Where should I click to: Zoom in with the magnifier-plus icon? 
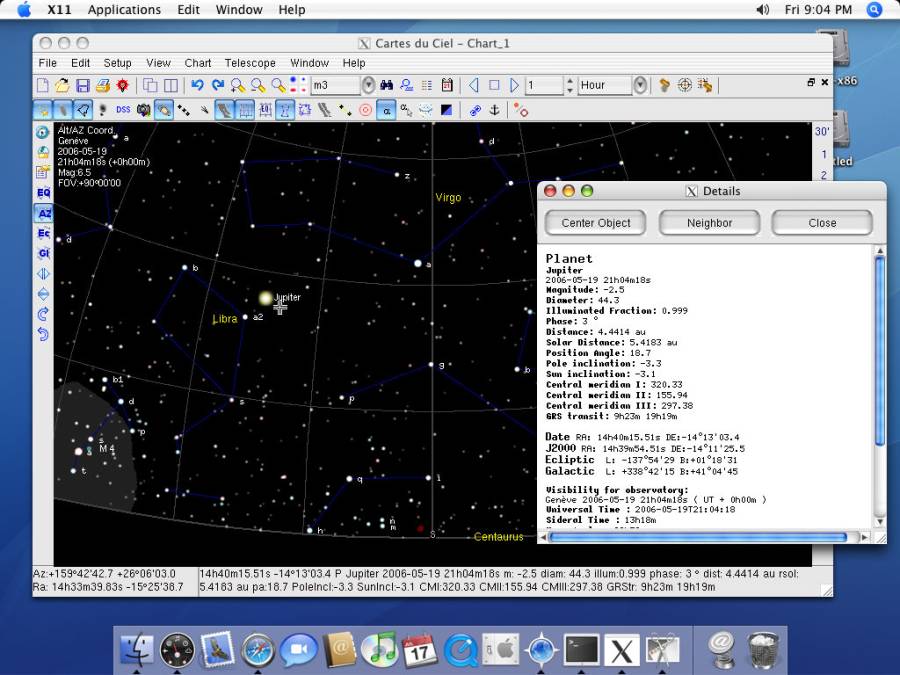[237, 86]
